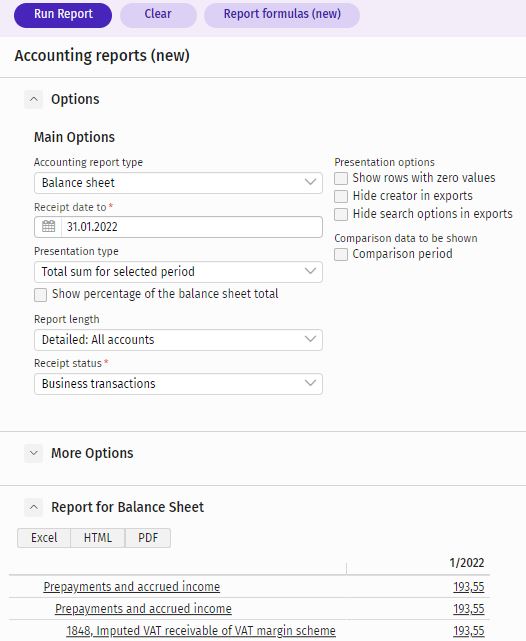
Task: Open Accounting report type dropdown
Action: [x=178, y=183]
